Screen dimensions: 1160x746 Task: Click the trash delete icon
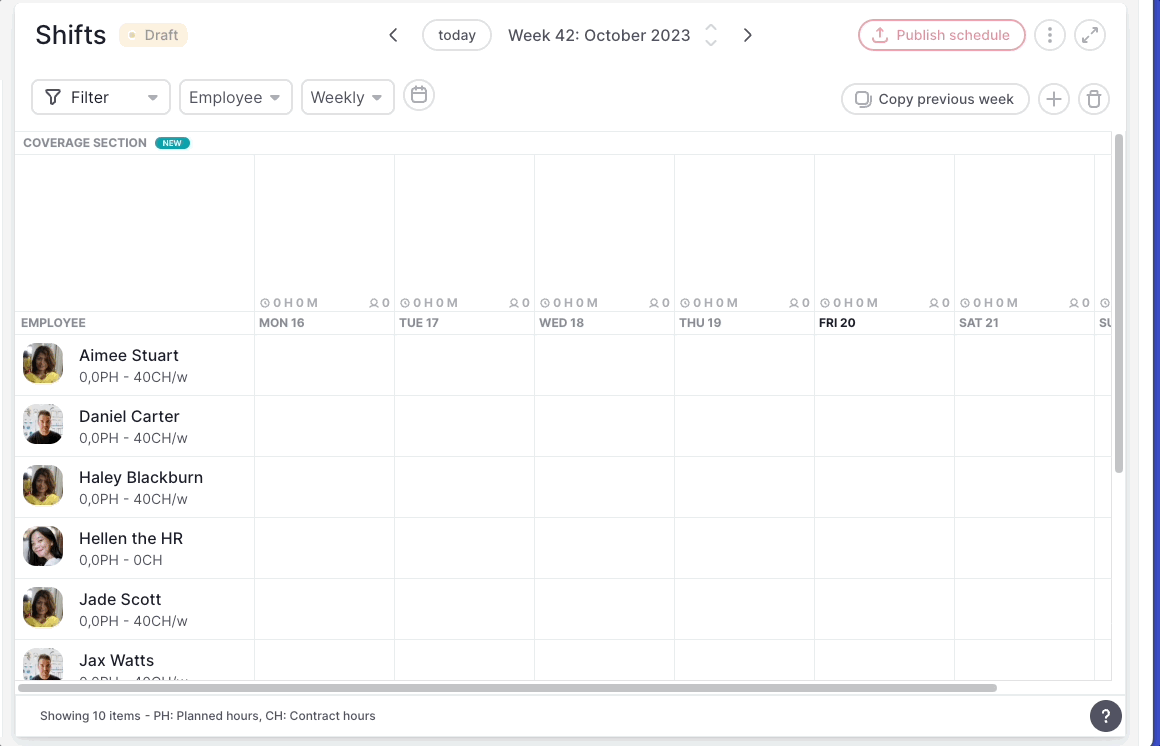pos(1094,99)
